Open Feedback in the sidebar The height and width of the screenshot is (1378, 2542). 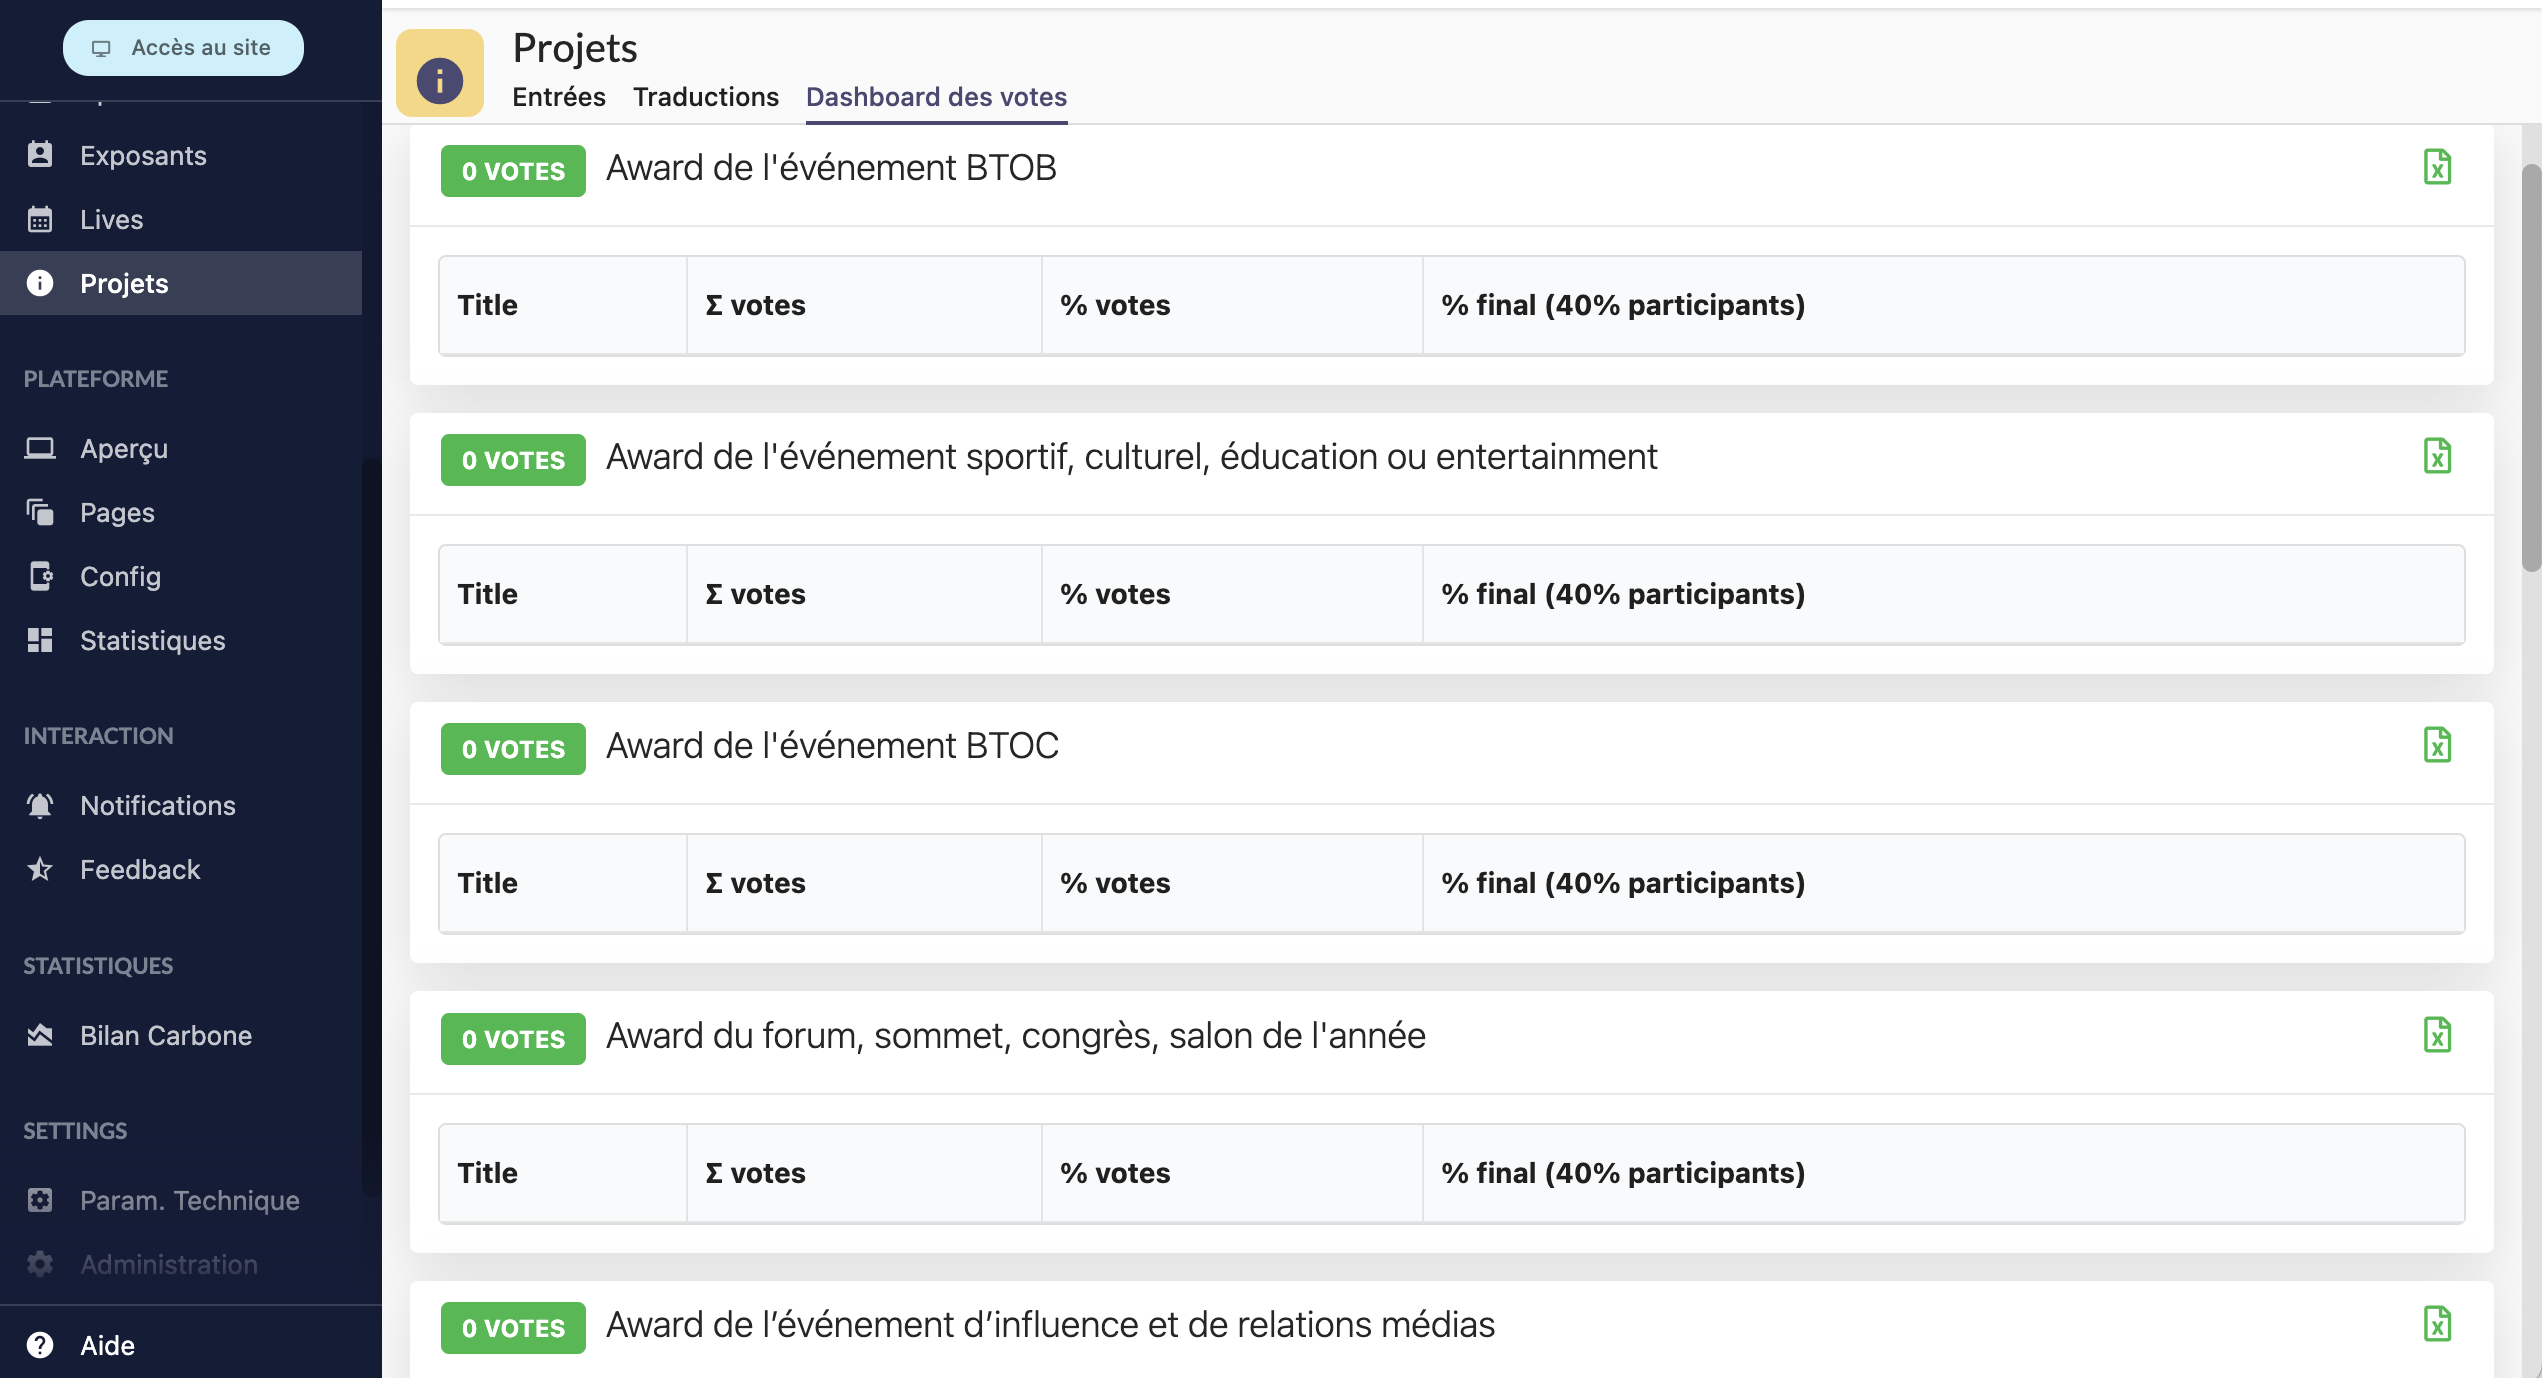181,869
